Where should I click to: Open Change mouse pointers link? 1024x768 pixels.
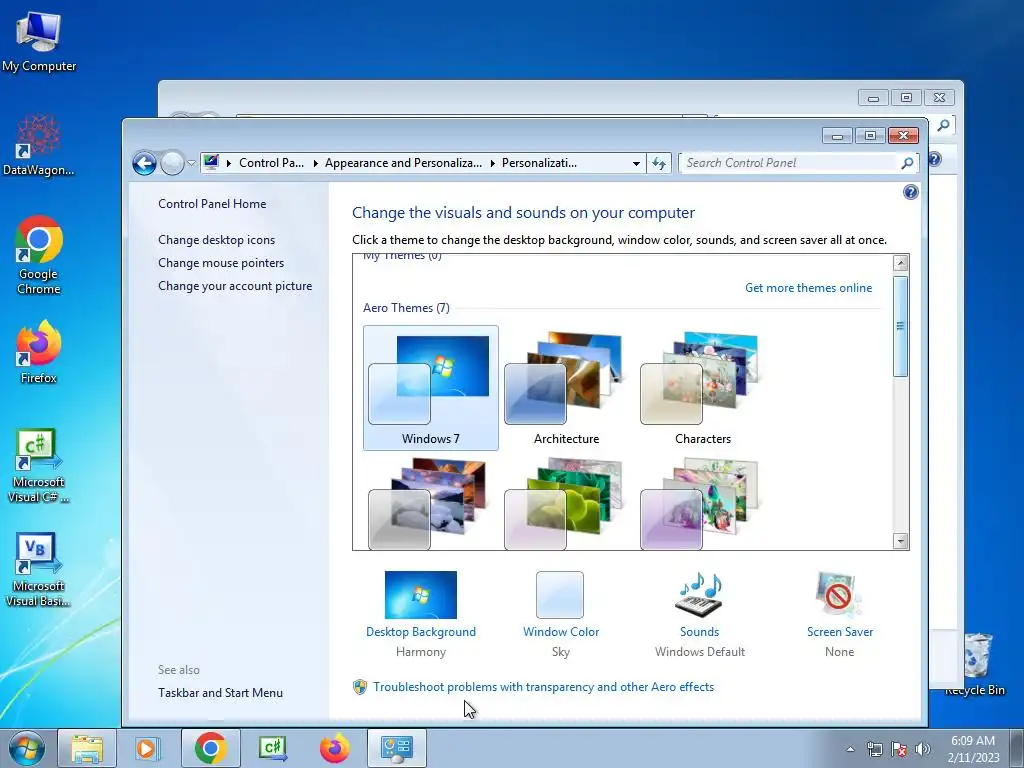221,263
